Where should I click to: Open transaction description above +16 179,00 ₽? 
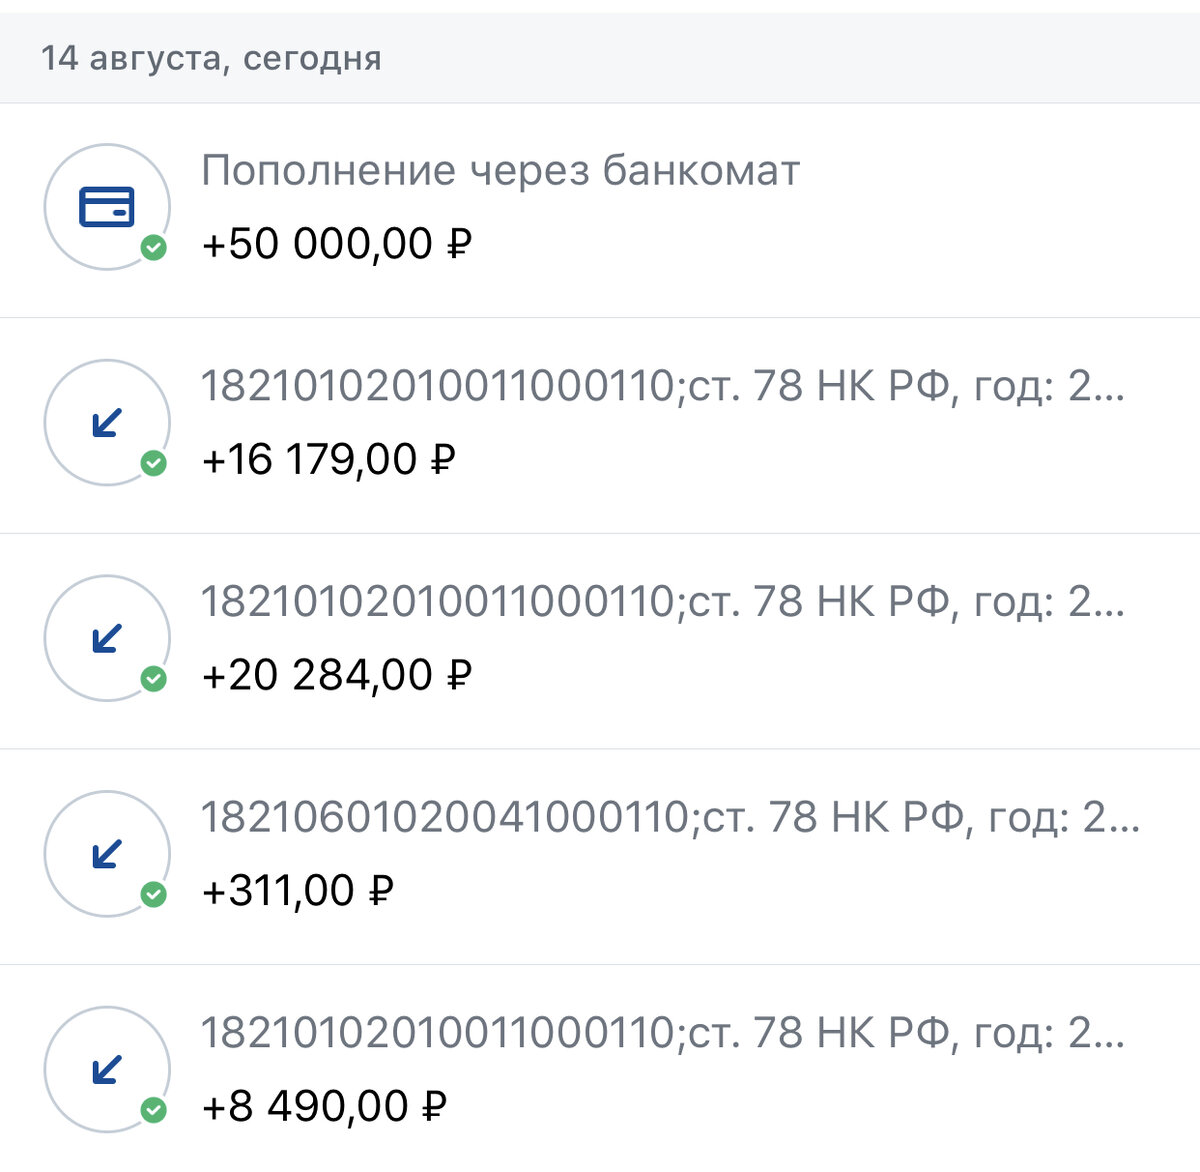[662, 386]
